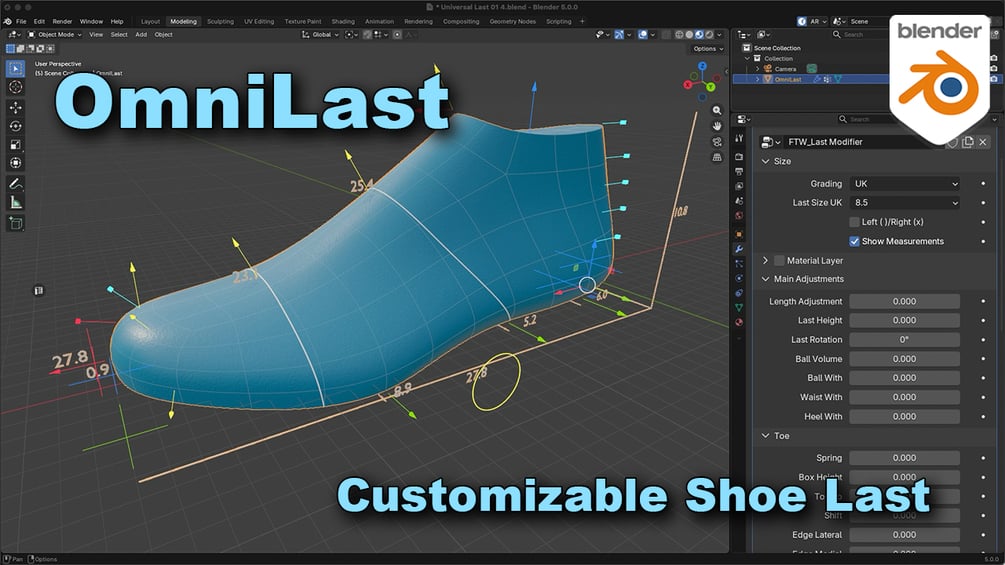Open the Grading UK dropdown
This screenshot has width=1005, height=565.
(x=904, y=184)
